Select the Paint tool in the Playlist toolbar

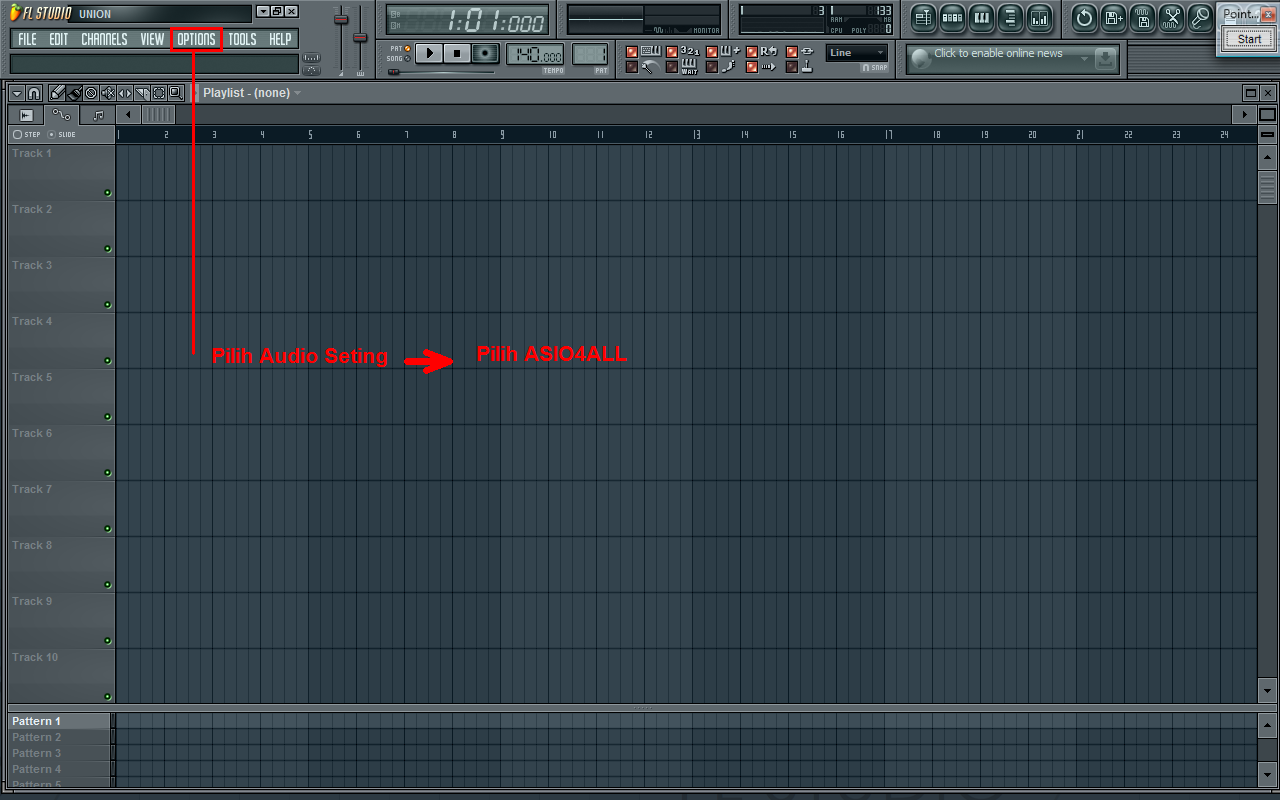click(x=73, y=93)
